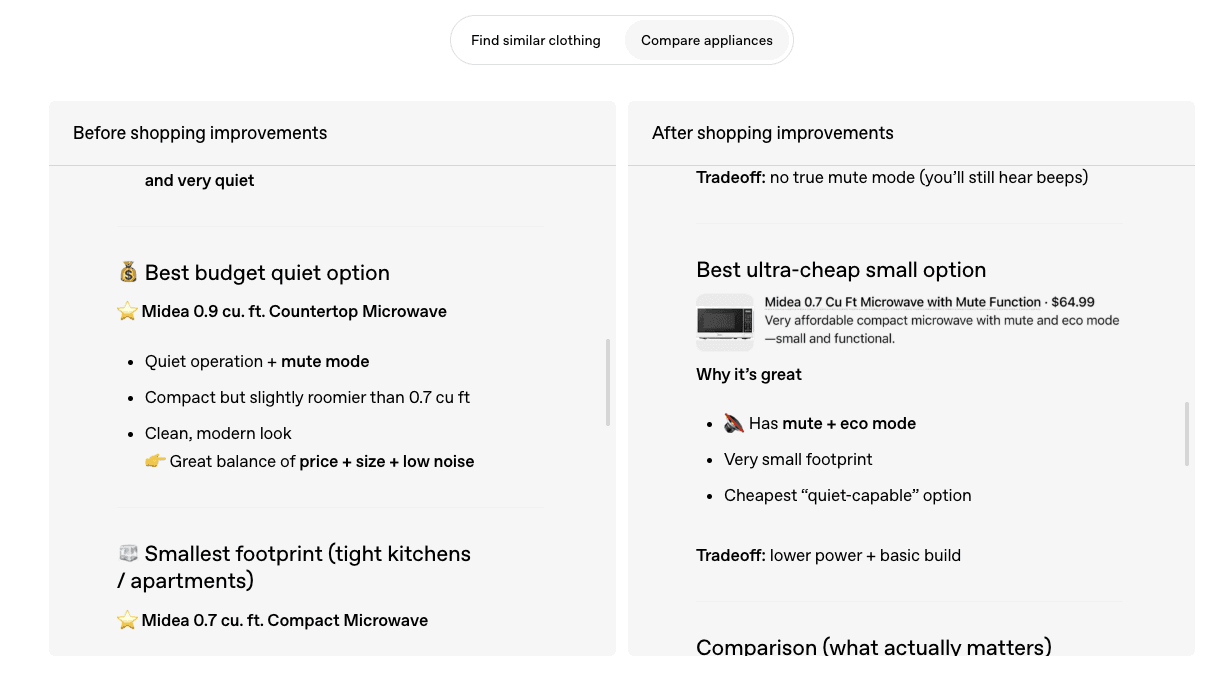Click the left panel scrollbar thumb

(608, 383)
